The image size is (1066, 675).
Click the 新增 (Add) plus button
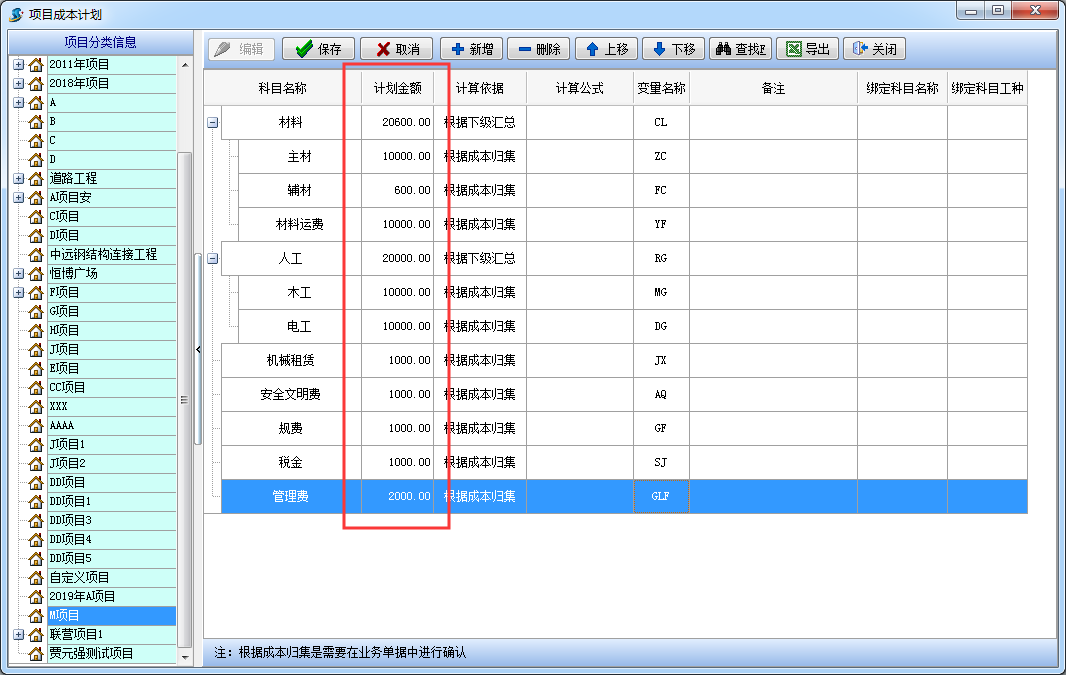[470, 49]
